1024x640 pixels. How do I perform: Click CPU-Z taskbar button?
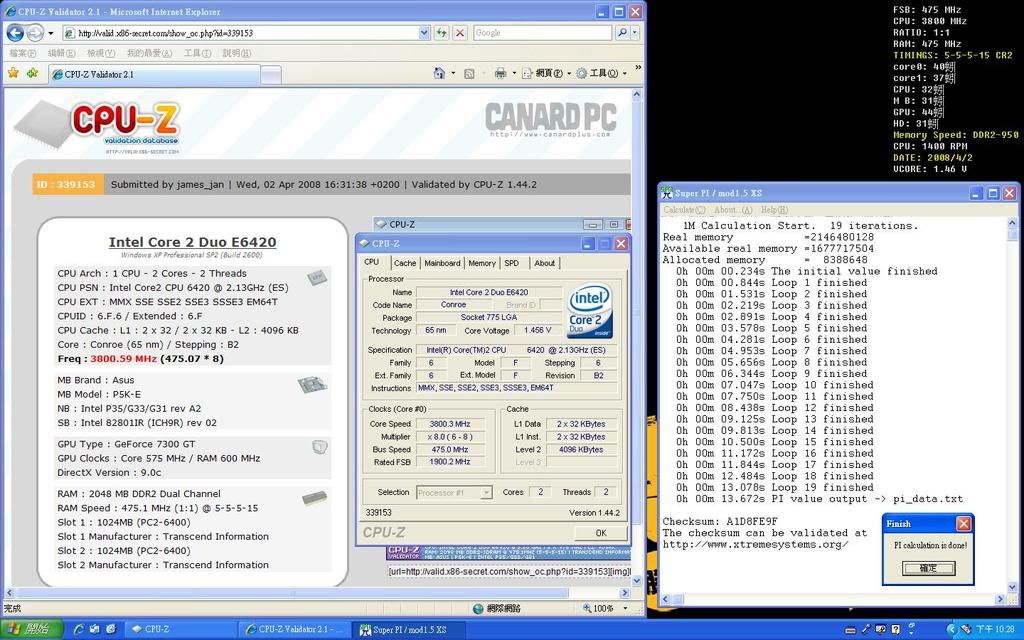180,629
